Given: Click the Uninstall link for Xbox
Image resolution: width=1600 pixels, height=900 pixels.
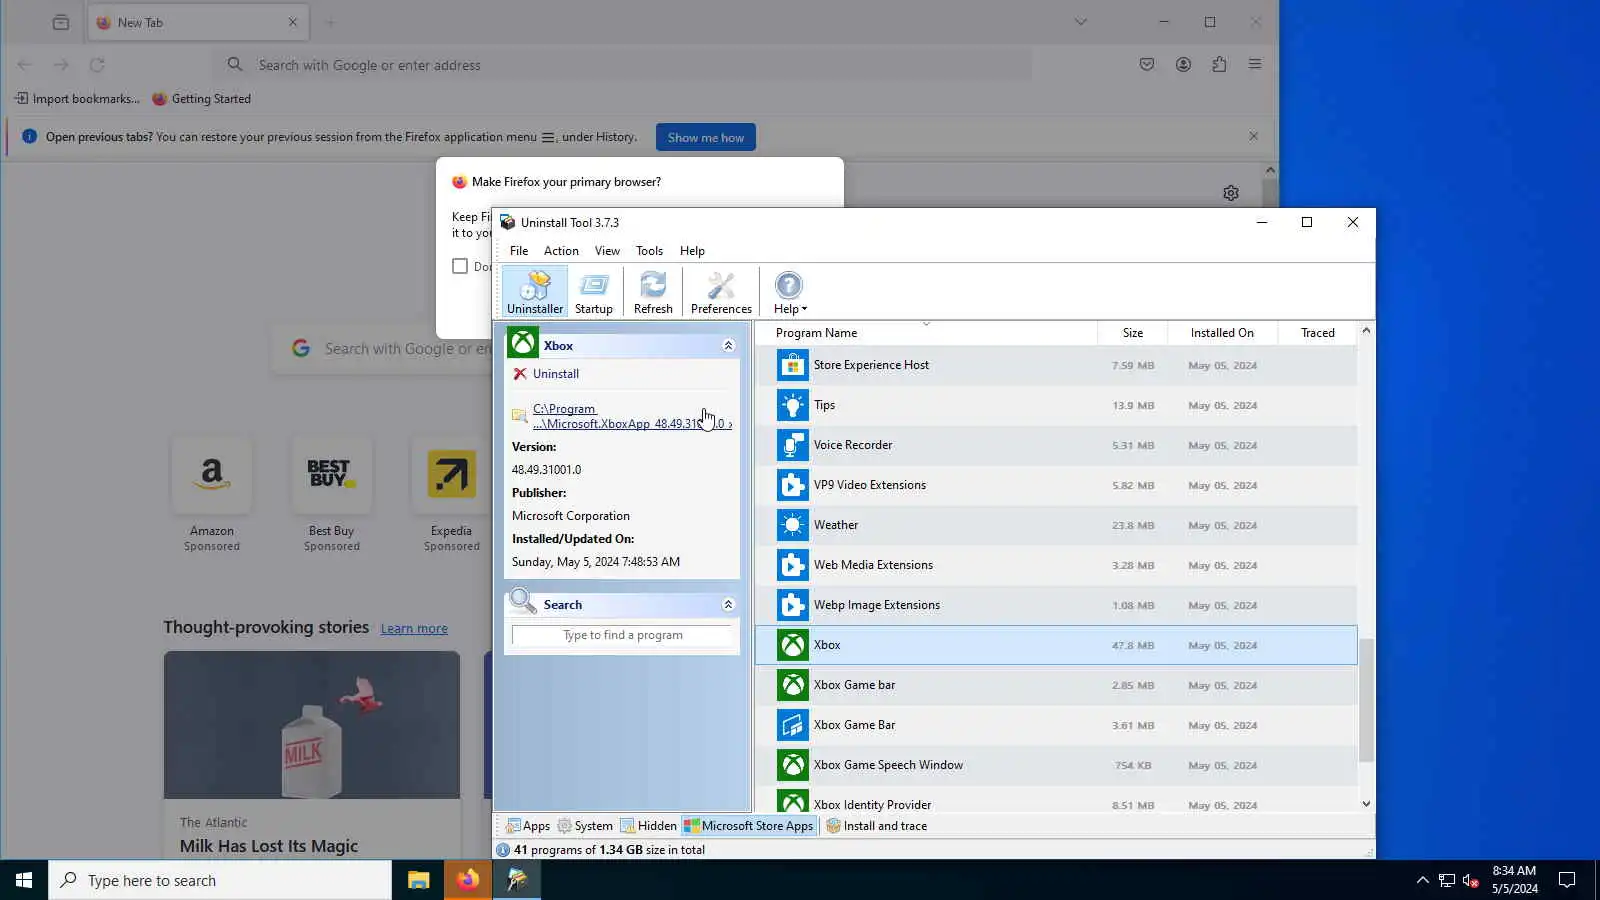Looking at the screenshot, I should tap(556, 374).
